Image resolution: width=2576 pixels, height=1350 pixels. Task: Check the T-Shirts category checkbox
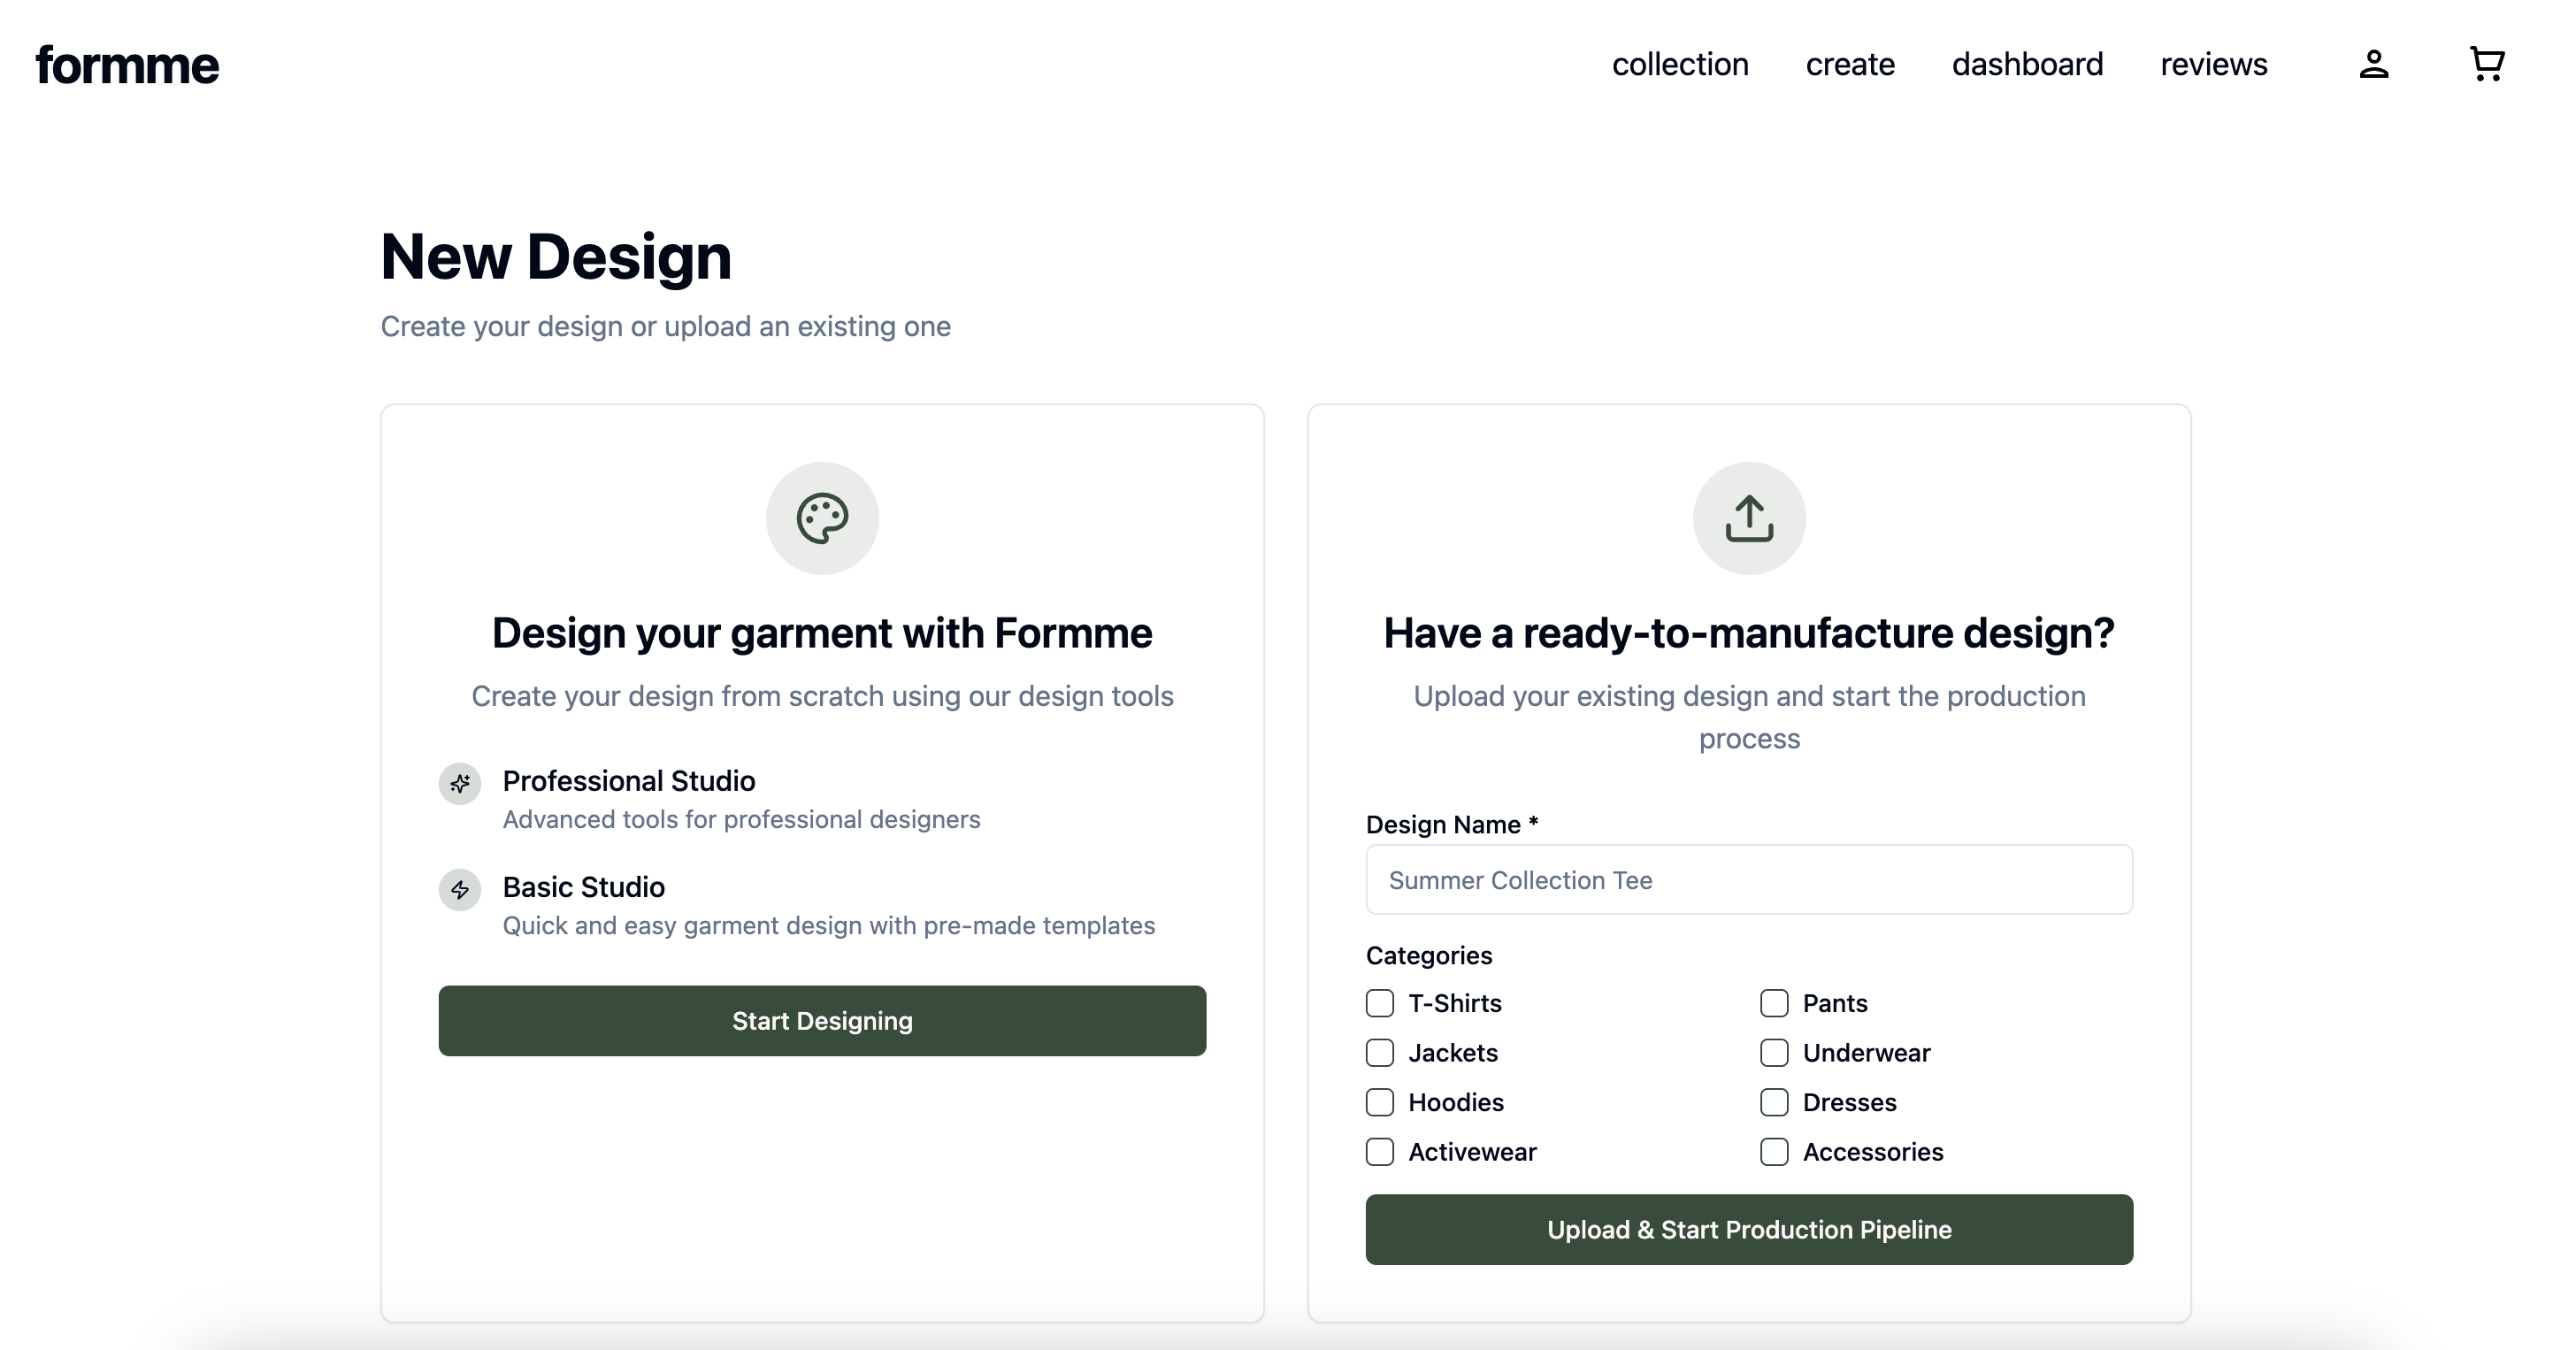(x=1380, y=1003)
